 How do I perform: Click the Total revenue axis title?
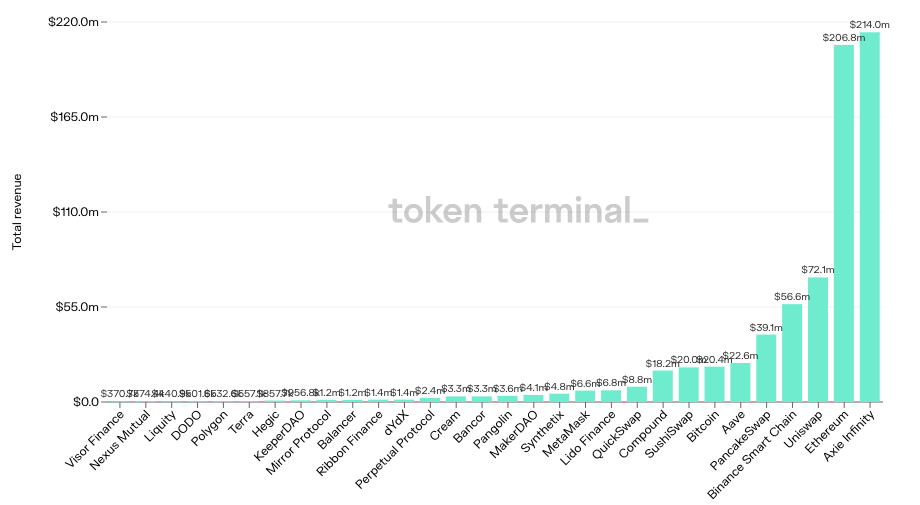pyautogui.click(x=17, y=211)
